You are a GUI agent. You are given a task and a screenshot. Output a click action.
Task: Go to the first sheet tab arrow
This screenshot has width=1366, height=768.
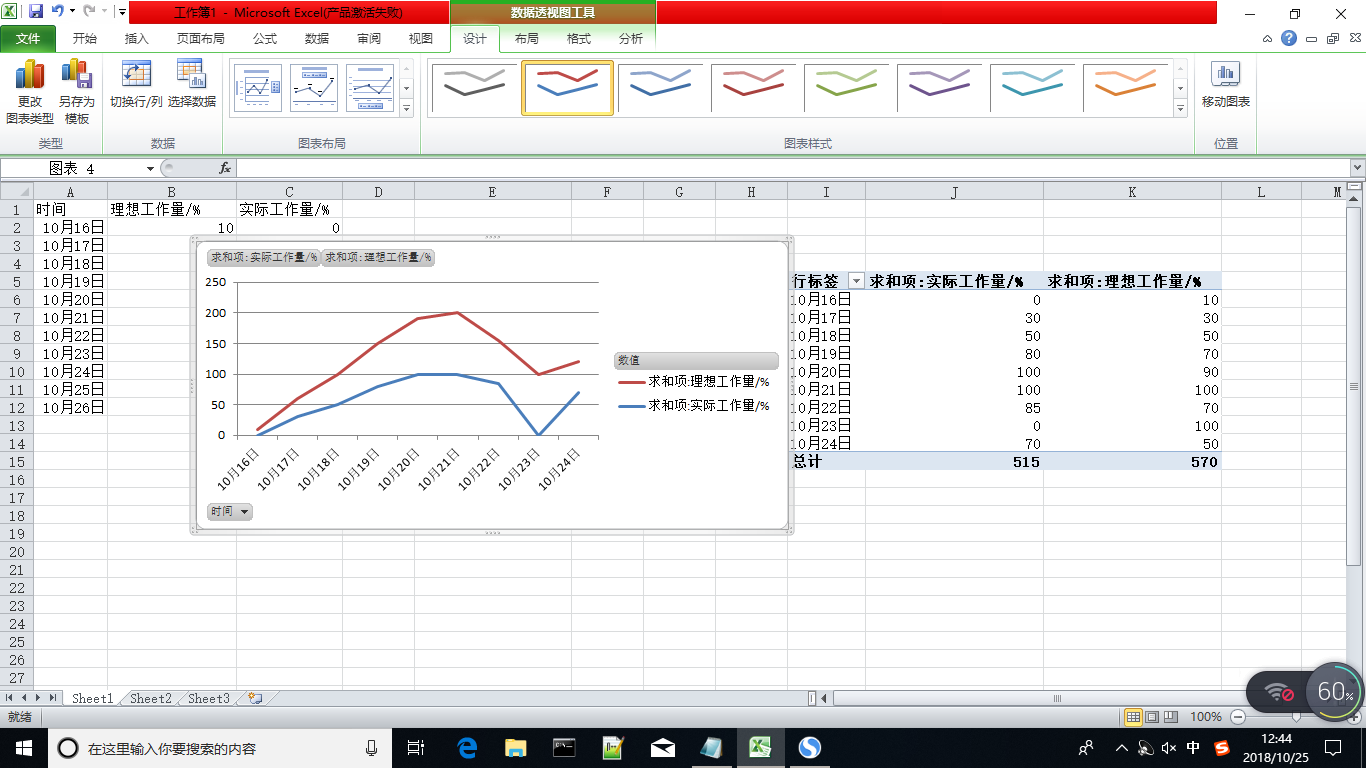[x=11, y=698]
